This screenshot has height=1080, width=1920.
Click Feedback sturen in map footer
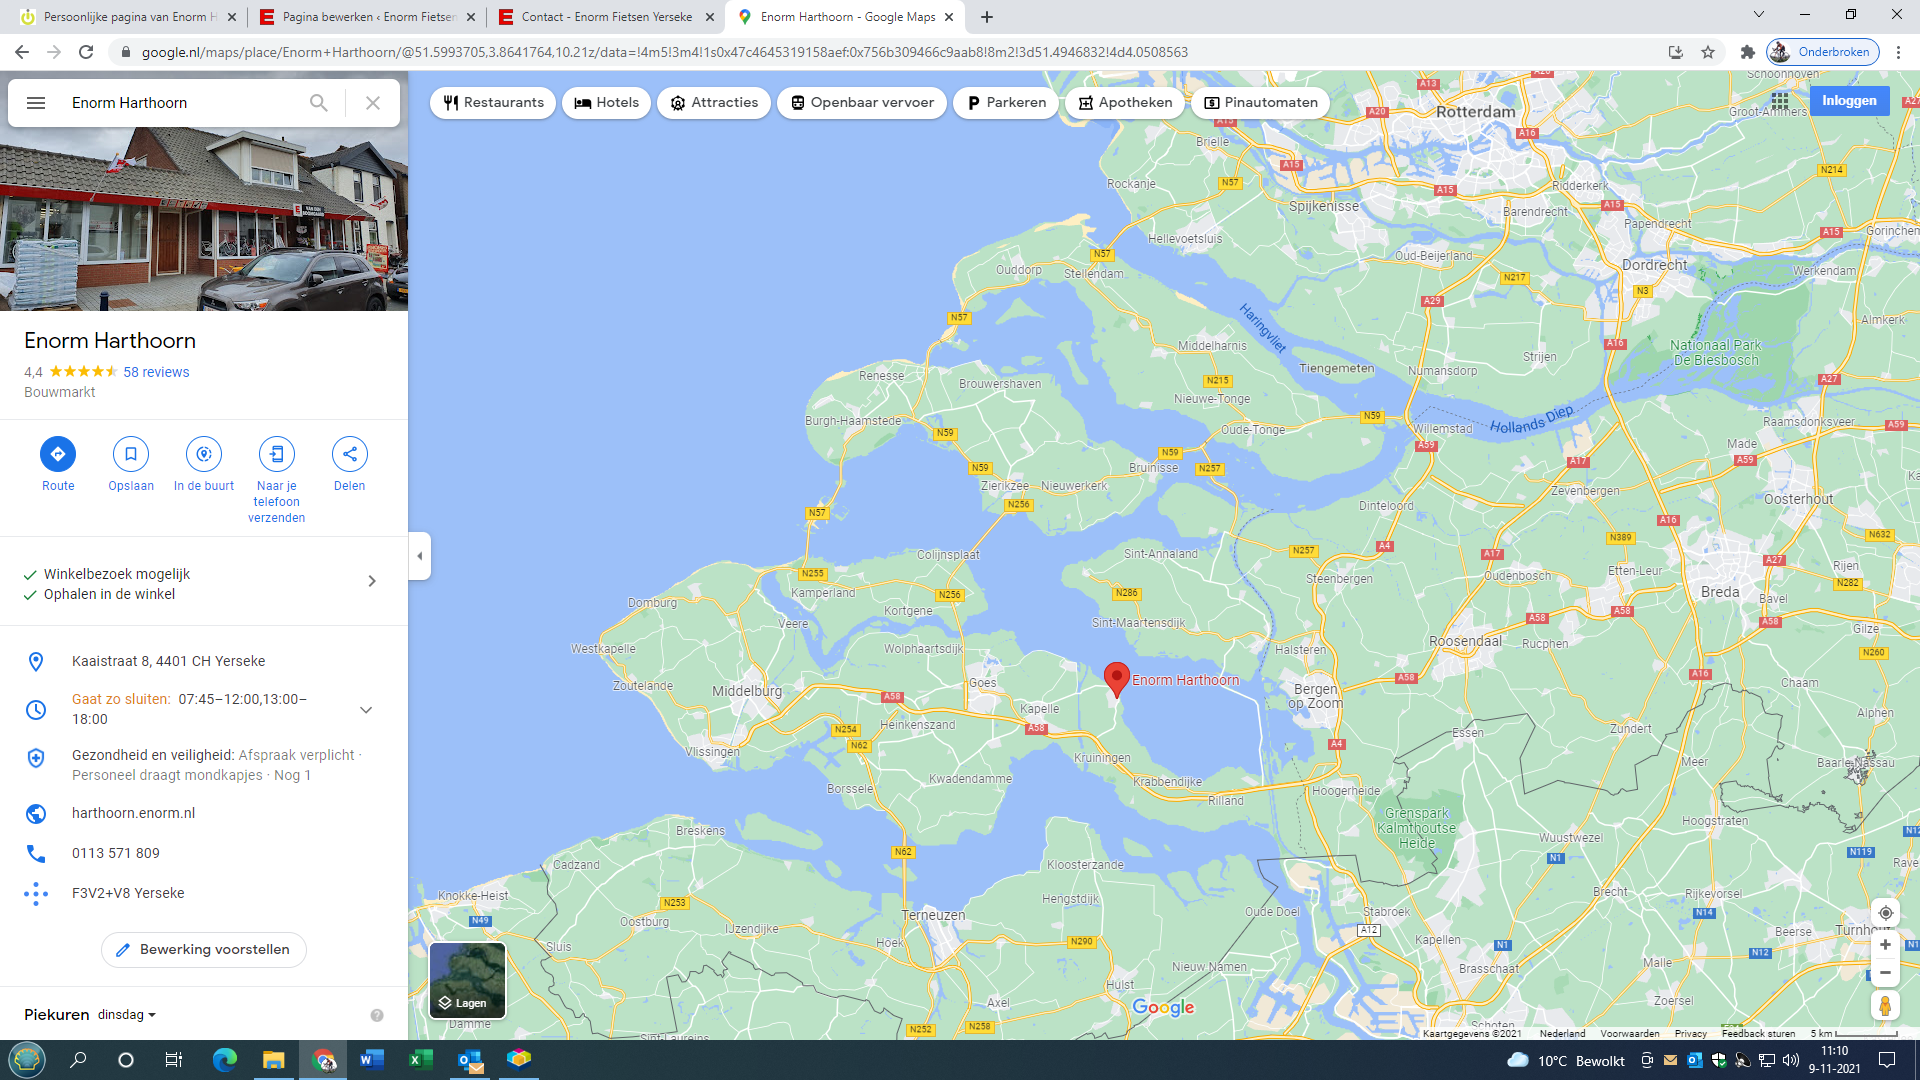[1758, 1033]
